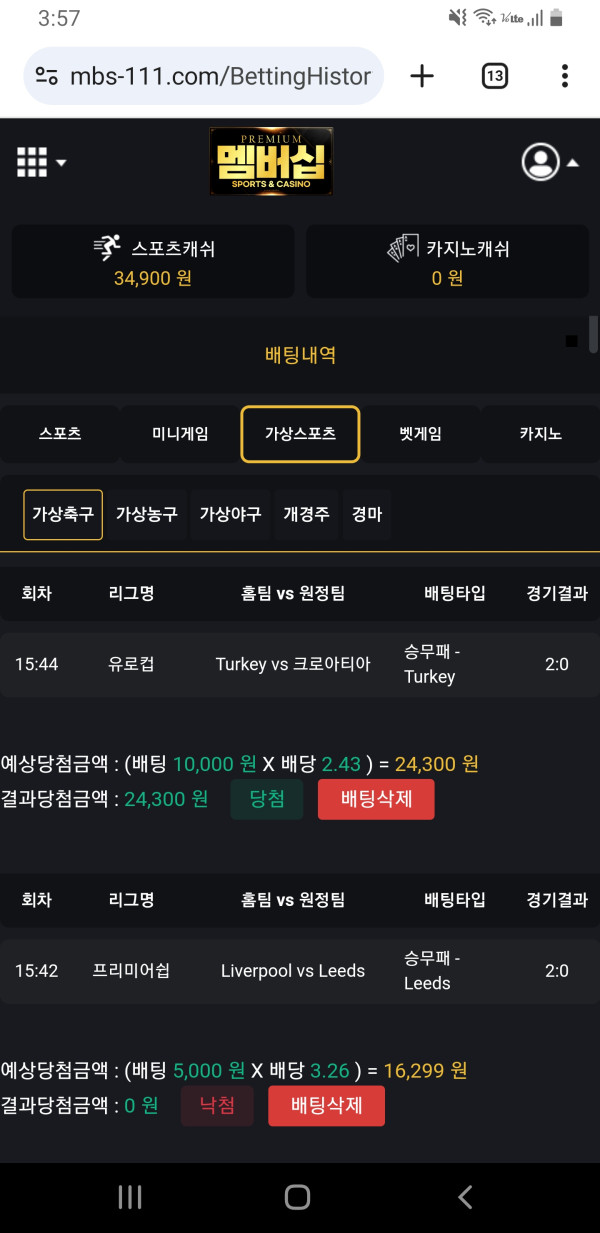Click the 당첨 win status button
600x1233 pixels.
tap(266, 799)
